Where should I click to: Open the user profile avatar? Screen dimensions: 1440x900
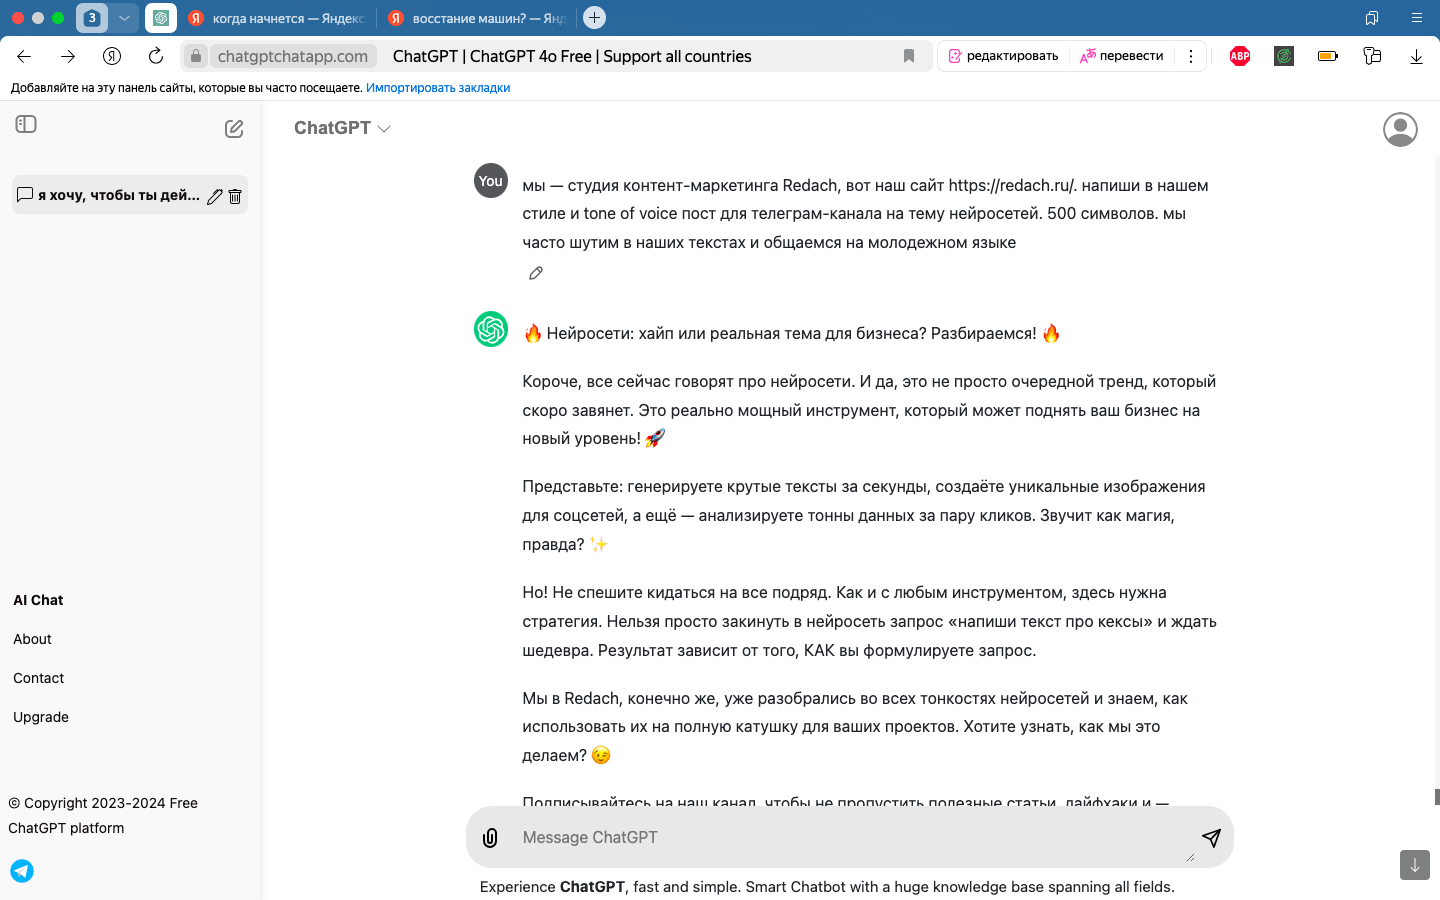1400,129
